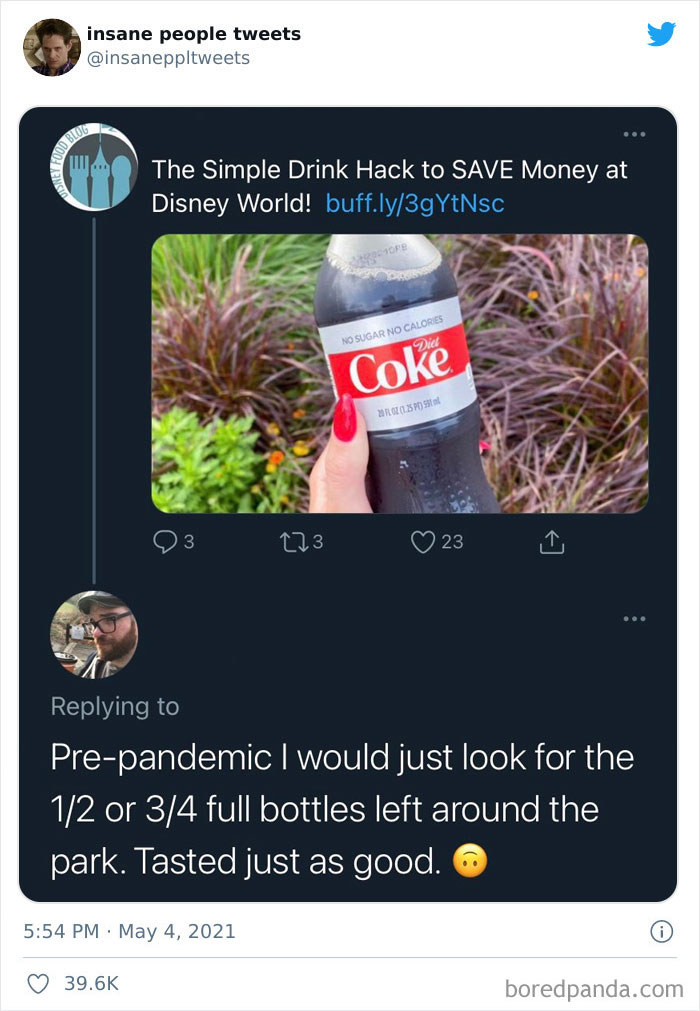Expand the more options menu on the top tweet

(633, 135)
